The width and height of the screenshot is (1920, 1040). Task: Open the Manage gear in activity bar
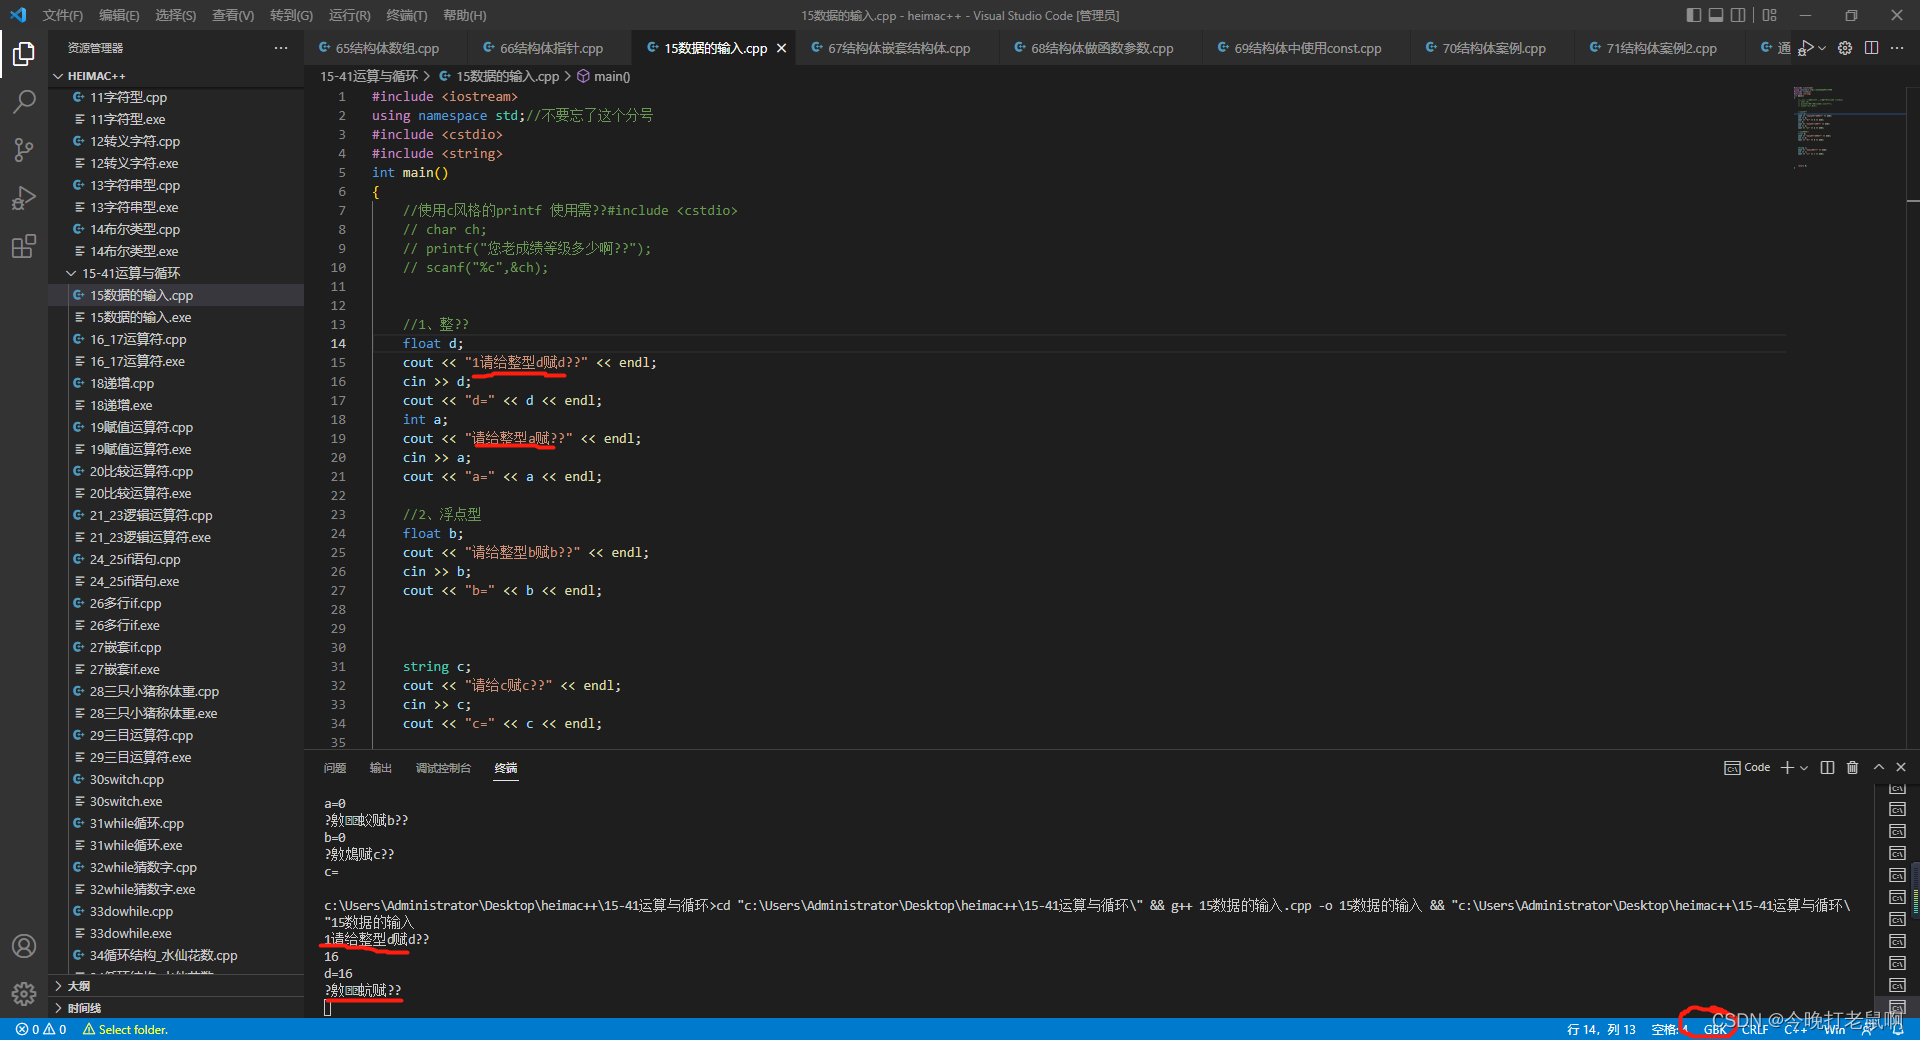coord(24,993)
